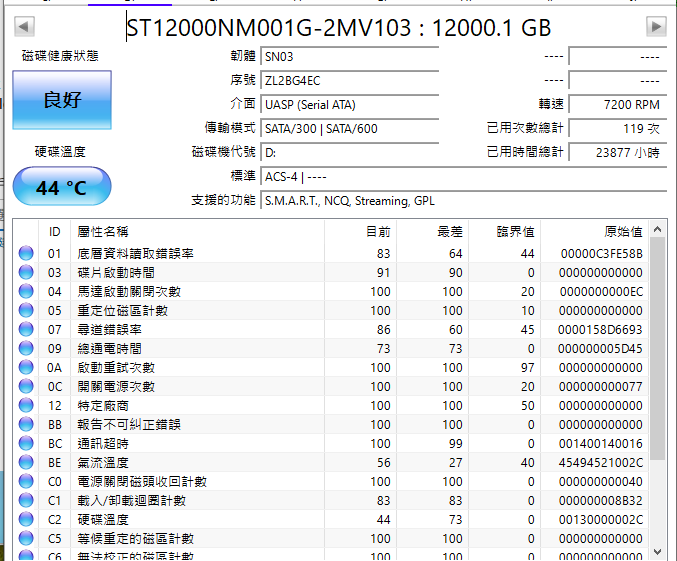The height and width of the screenshot is (561, 677).
Task: Go to next disk with right arrow
Action: 656,27
